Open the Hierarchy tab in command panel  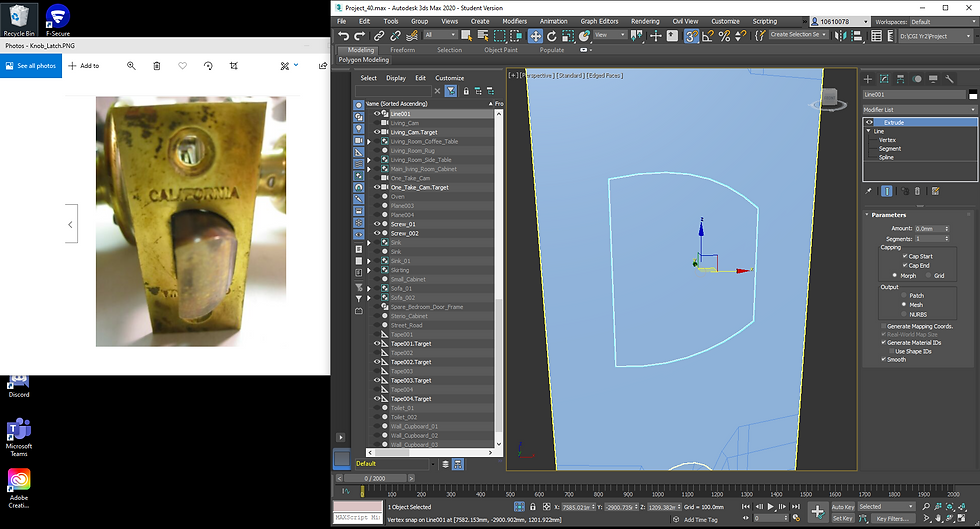[900, 79]
